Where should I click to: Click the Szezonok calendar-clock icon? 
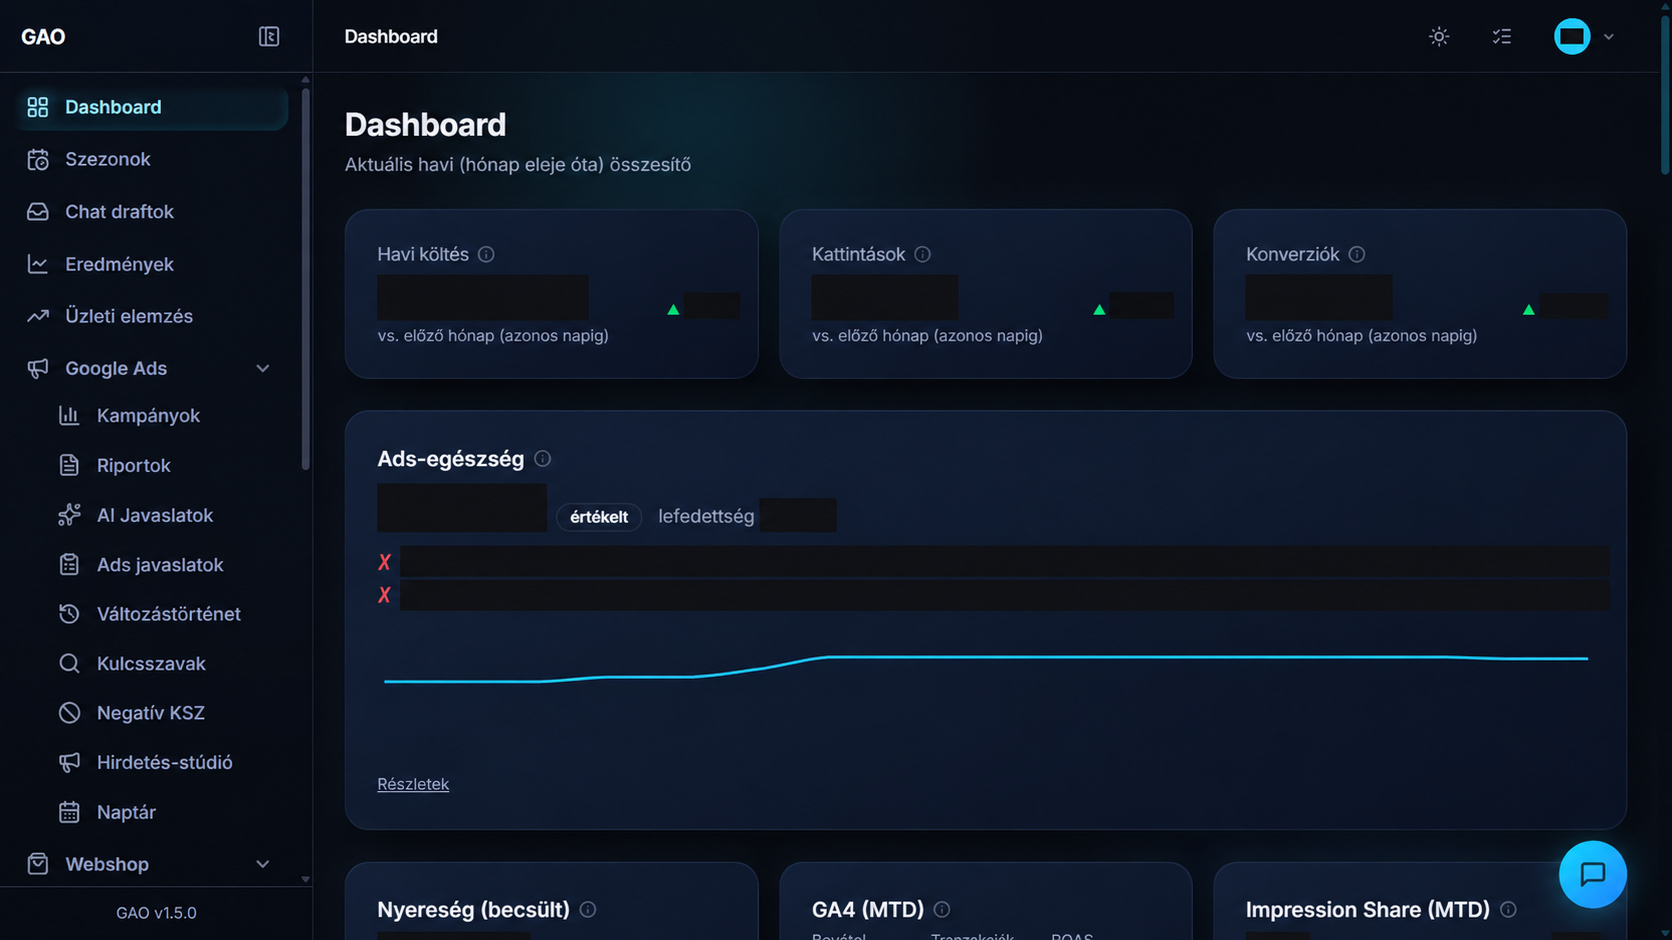(x=38, y=159)
